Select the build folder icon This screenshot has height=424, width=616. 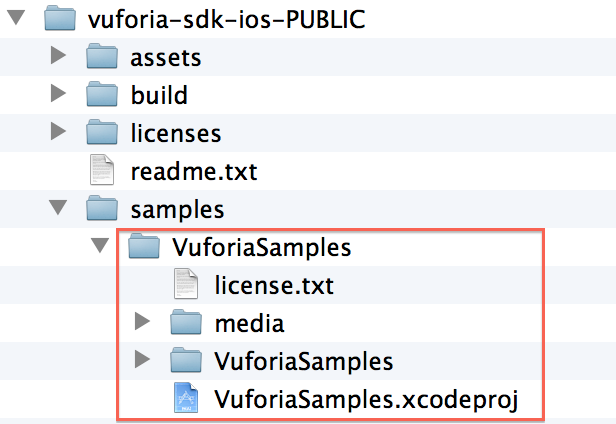(102, 94)
